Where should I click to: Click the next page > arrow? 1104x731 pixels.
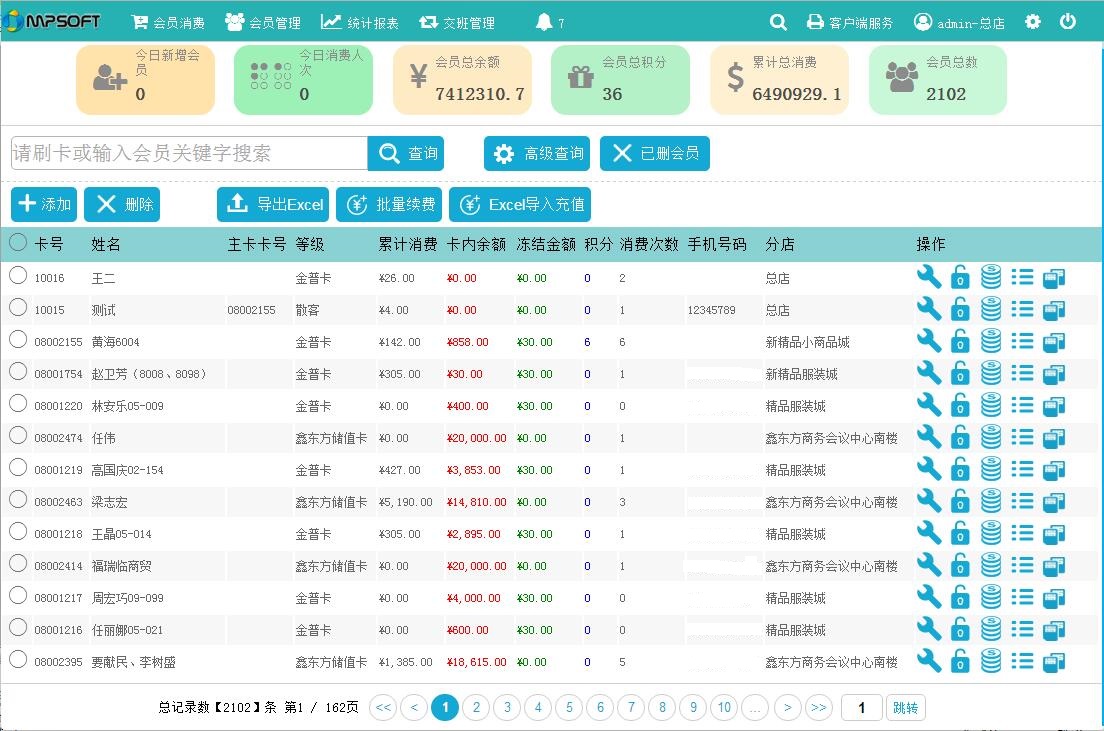coord(788,707)
